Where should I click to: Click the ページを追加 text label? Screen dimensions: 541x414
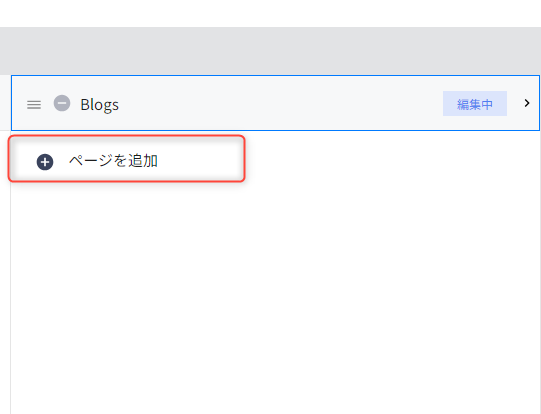(113, 161)
